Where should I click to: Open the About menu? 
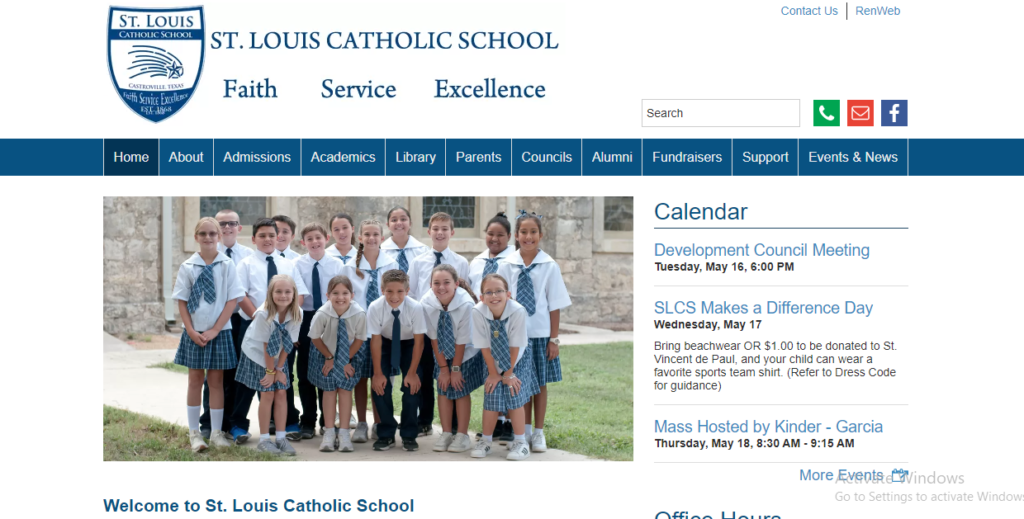[x=186, y=157]
